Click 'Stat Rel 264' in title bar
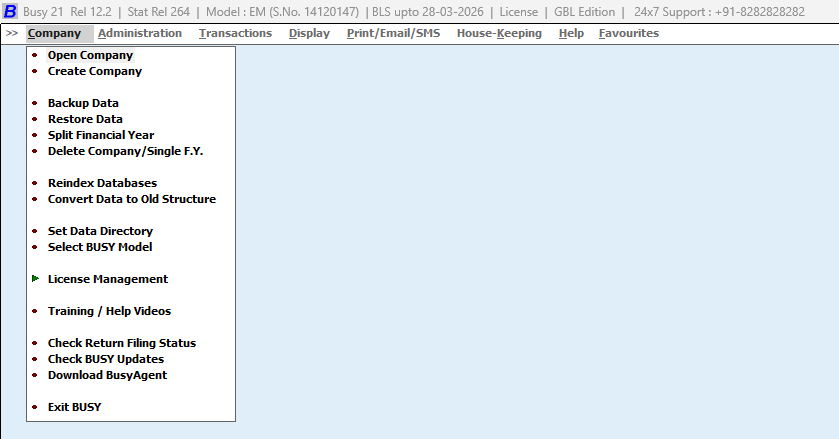The image size is (839, 439). pos(158,12)
